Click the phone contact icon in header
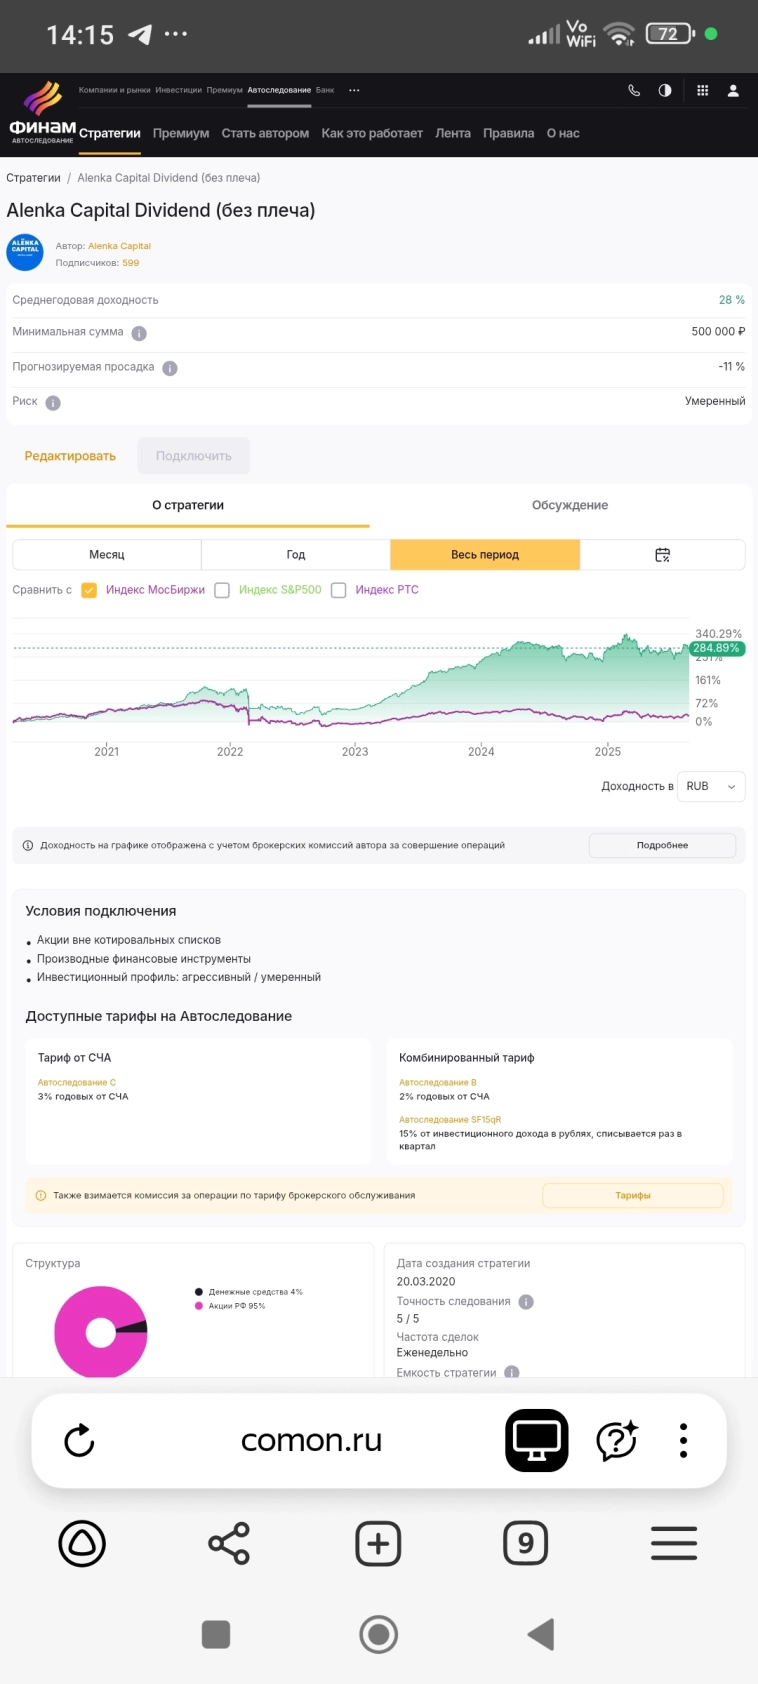The height and width of the screenshot is (1684, 758). (x=634, y=90)
